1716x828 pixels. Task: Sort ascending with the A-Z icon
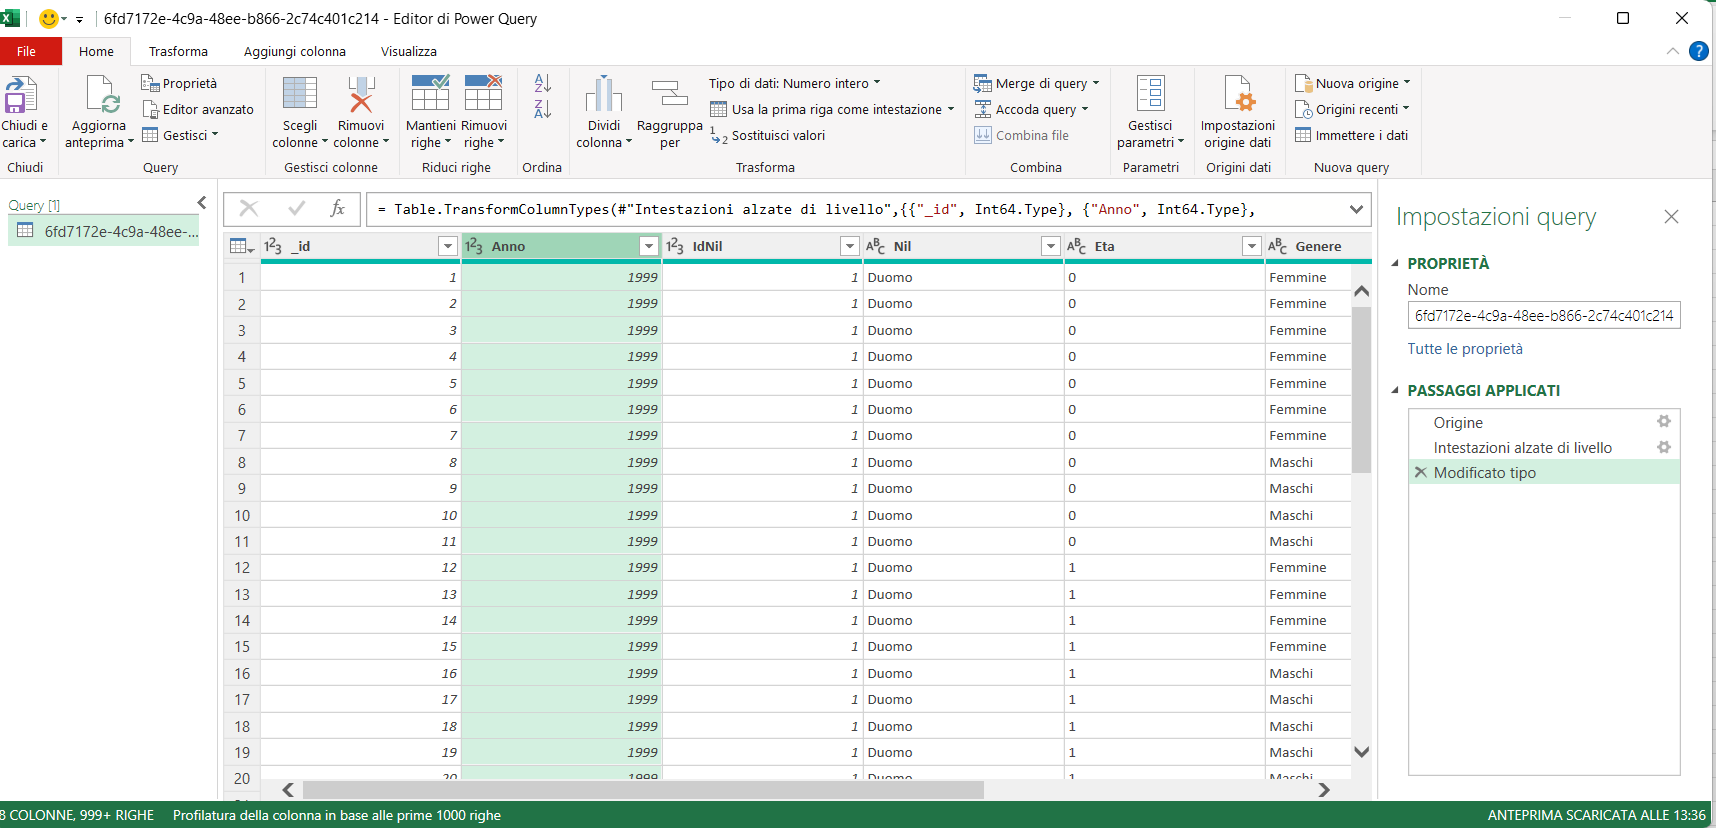point(543,84)
